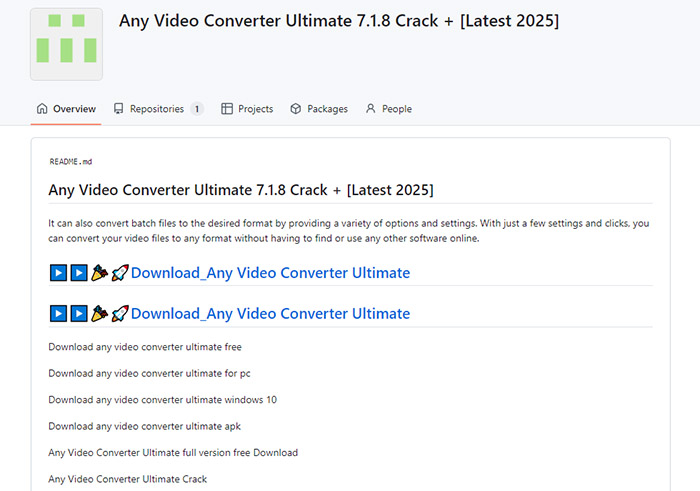Click the first play icon in first download heading
700x491 pixels.
(58, 273)
